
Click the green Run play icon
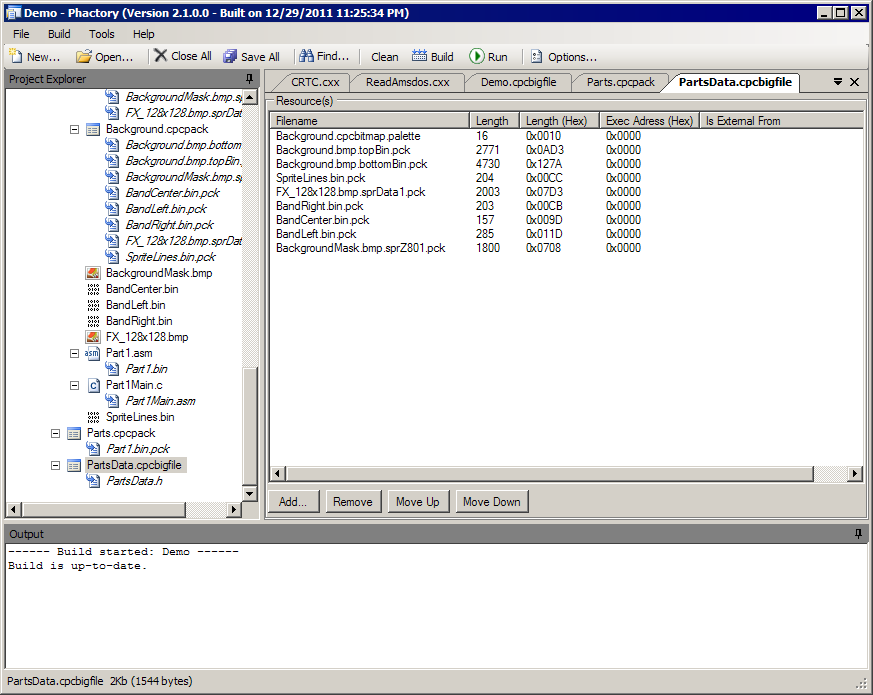coord(476,56)
